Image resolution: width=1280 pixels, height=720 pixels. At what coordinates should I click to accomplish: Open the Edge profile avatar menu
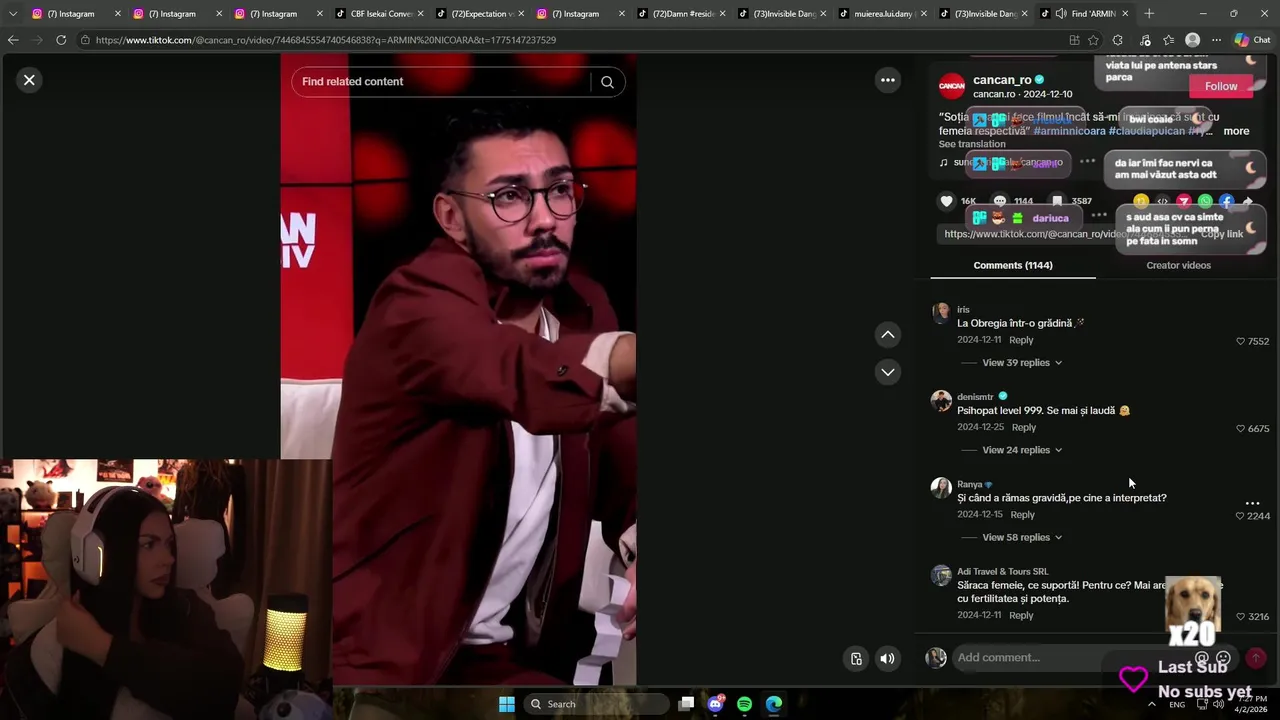point(1192,40)
